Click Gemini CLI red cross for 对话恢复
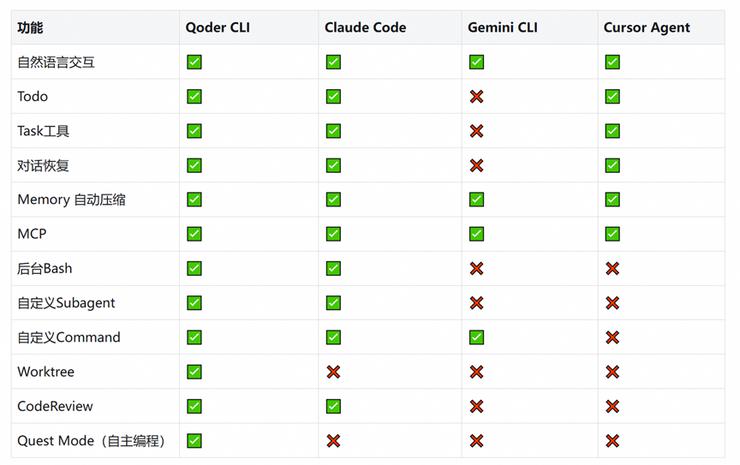Screen dimensions: 740x465 coord(477,165)
